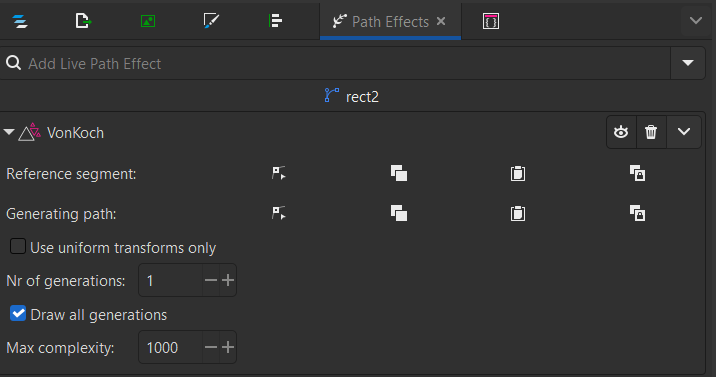Enable Use uniform transforms only checkbox
This screenshot has width=716, height=377.
tap(18, 246)
